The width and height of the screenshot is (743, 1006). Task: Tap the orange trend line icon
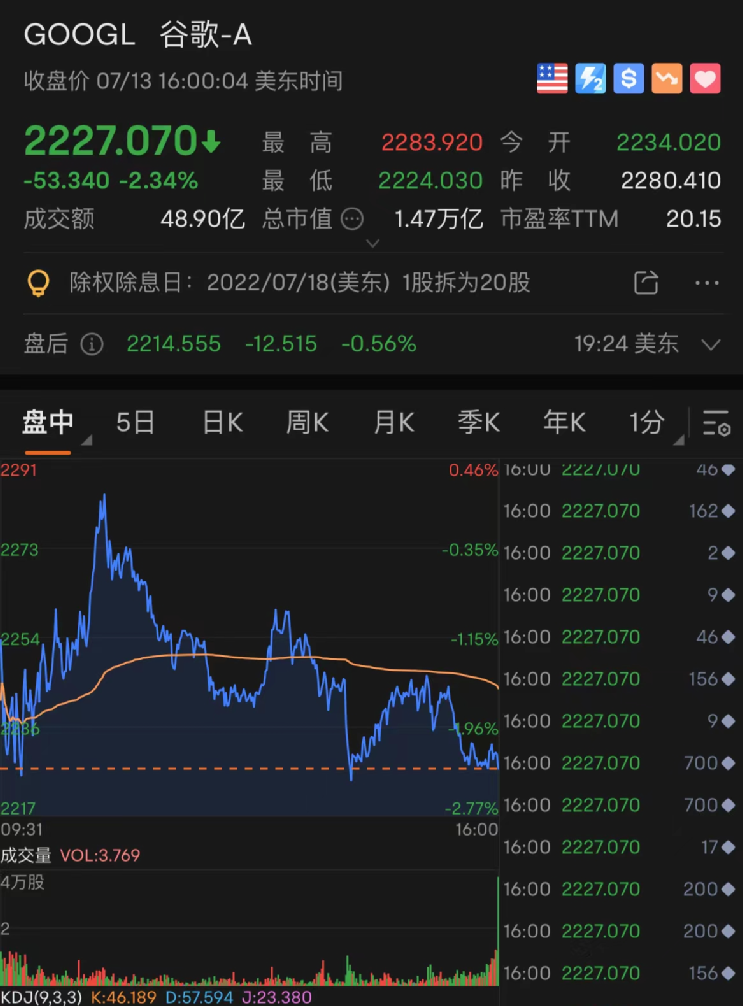(x=667, y=79)
